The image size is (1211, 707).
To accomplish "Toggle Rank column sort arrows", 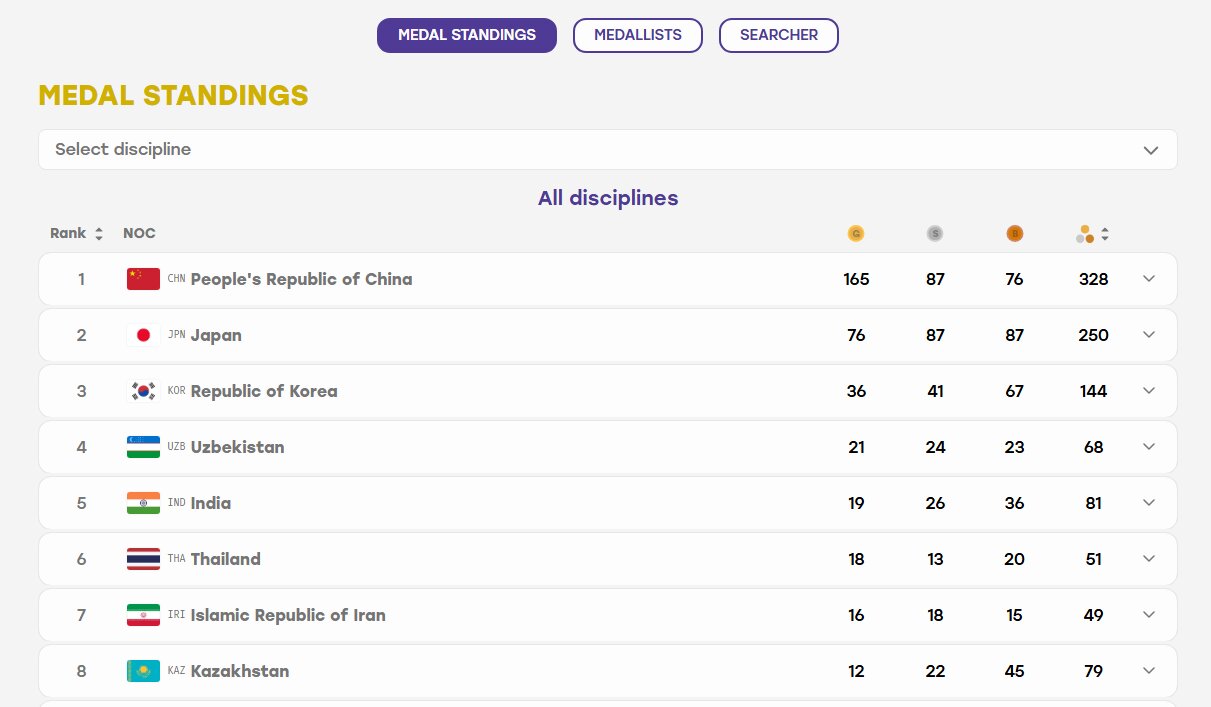I will click(98, 234).
